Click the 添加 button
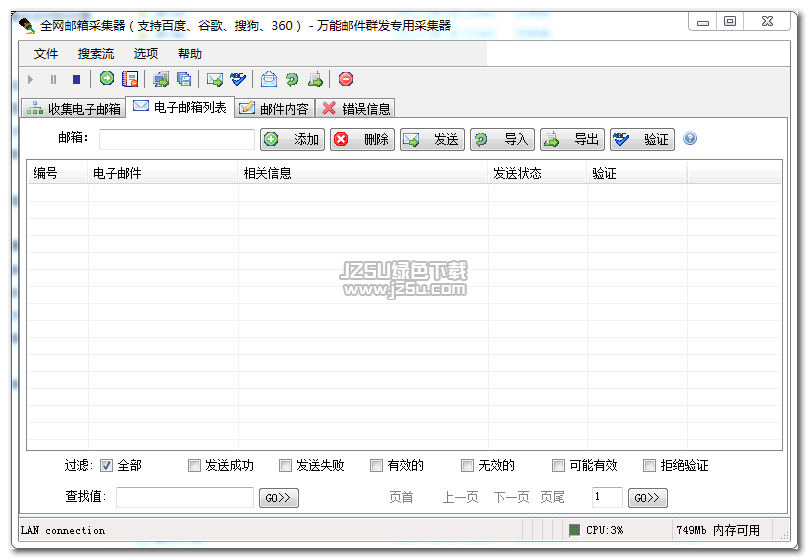The height and width of the screenshot is (560, 809). (293, 139)
